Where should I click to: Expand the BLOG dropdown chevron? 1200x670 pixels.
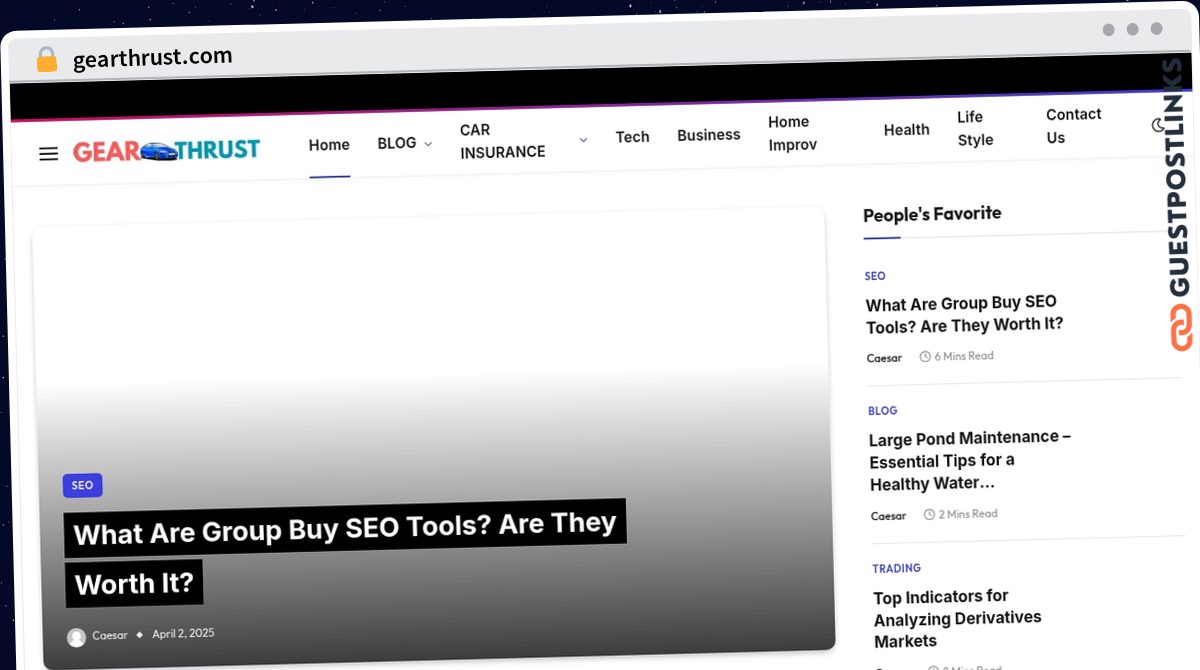coord(428,144)
